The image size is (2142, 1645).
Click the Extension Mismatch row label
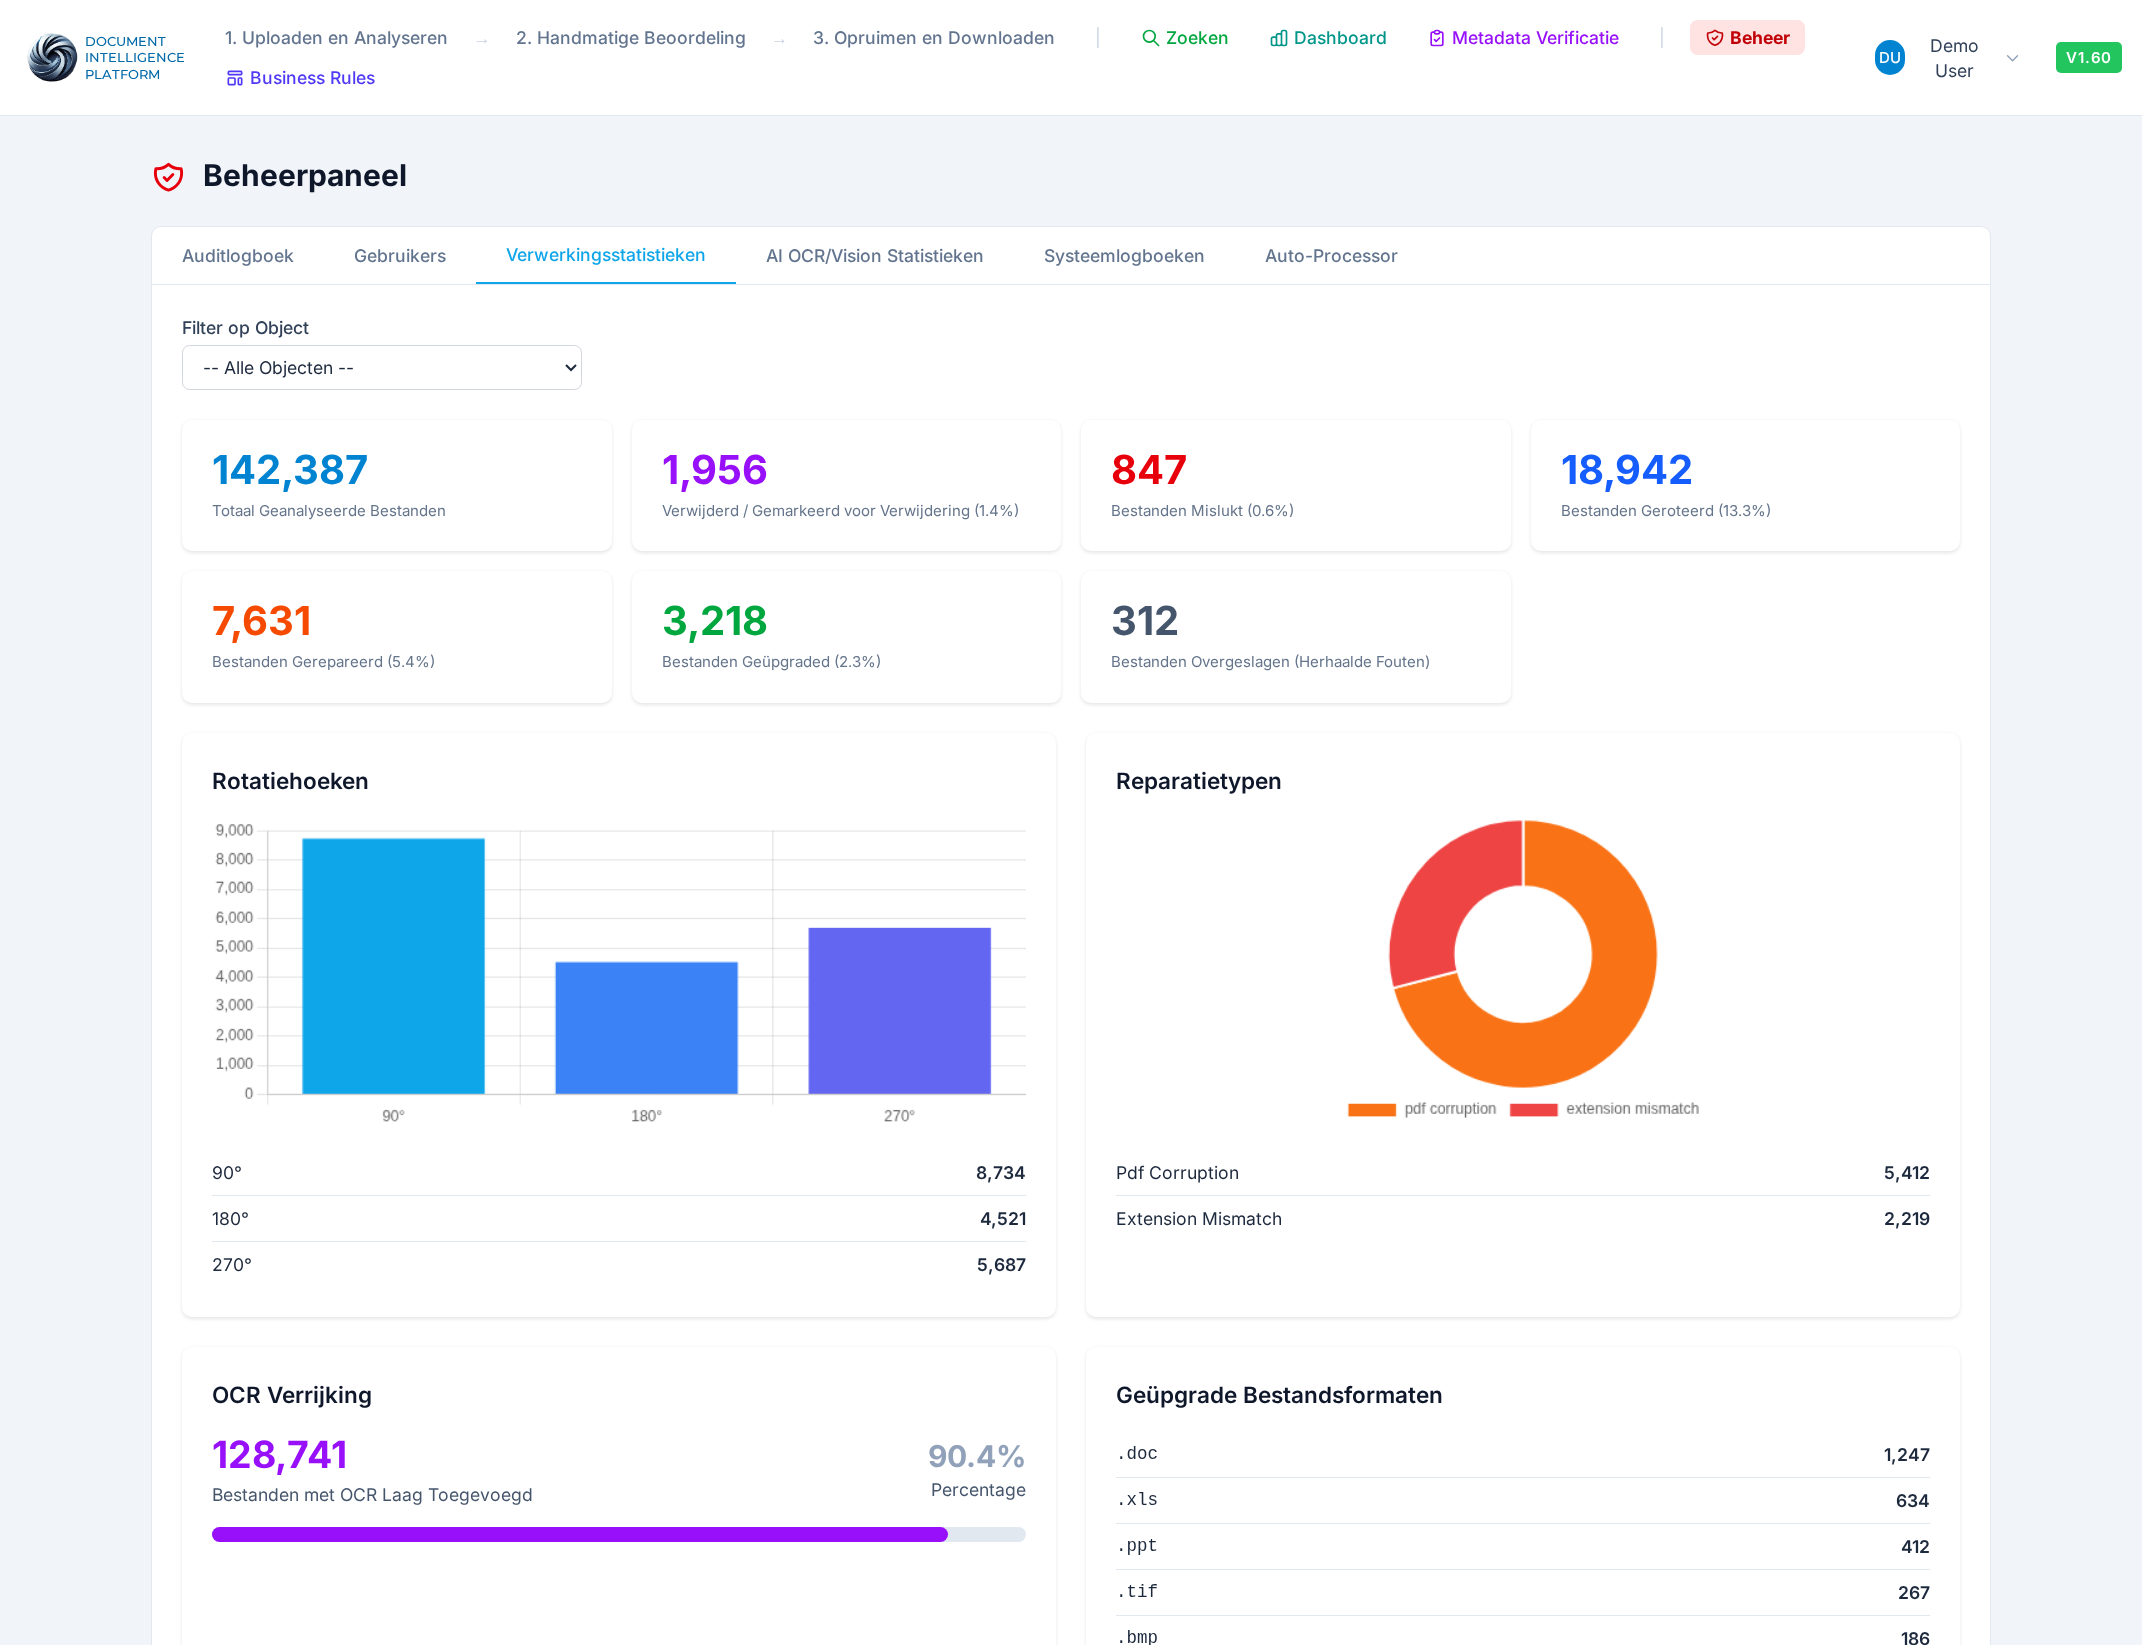coord(1198,1219)
